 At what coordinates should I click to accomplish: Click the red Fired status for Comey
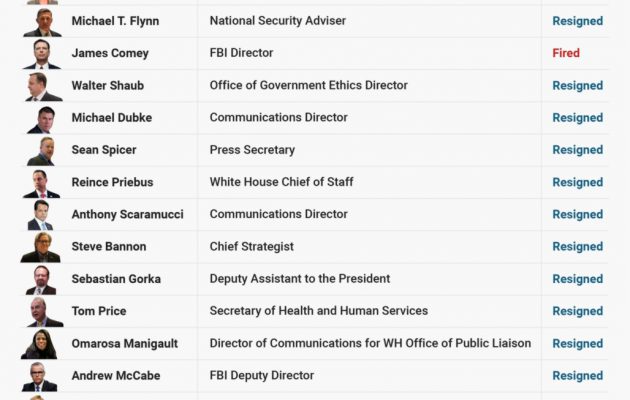[566, 53]
